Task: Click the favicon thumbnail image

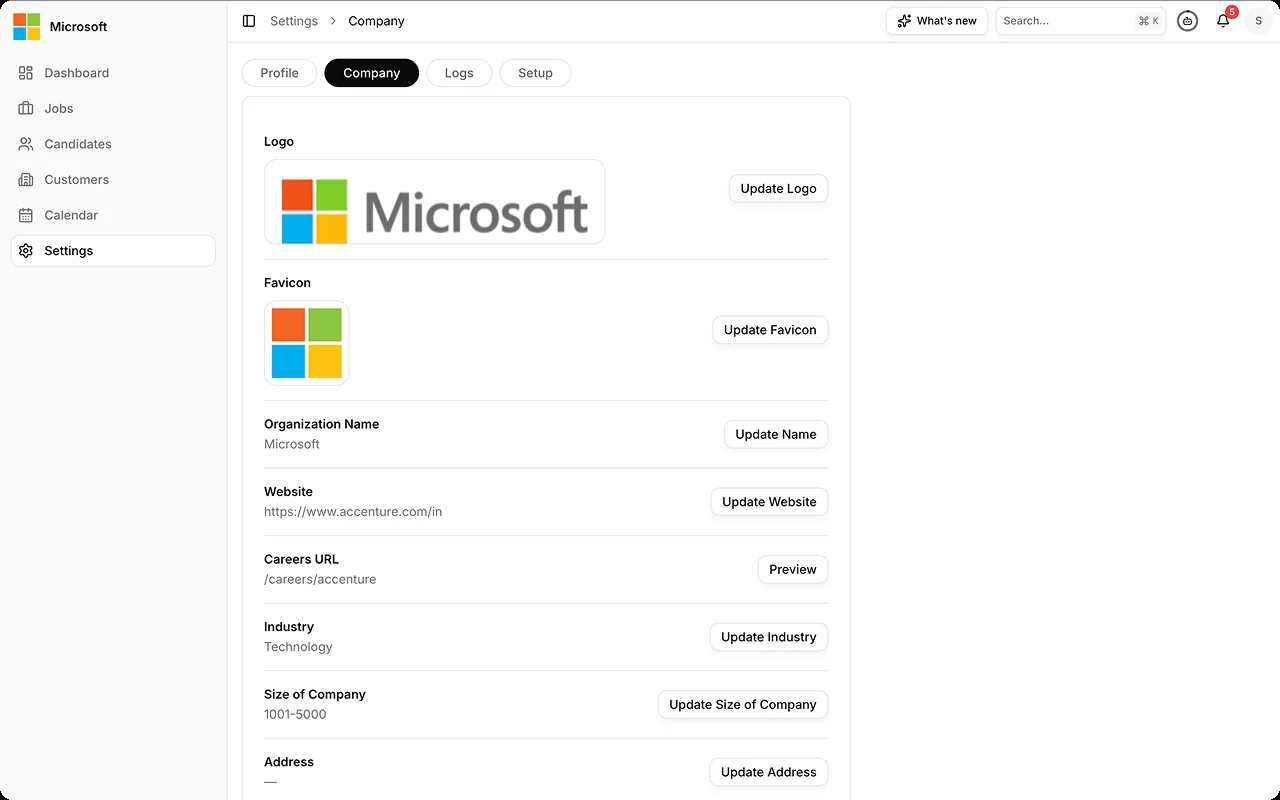Action: pos(307,343)
